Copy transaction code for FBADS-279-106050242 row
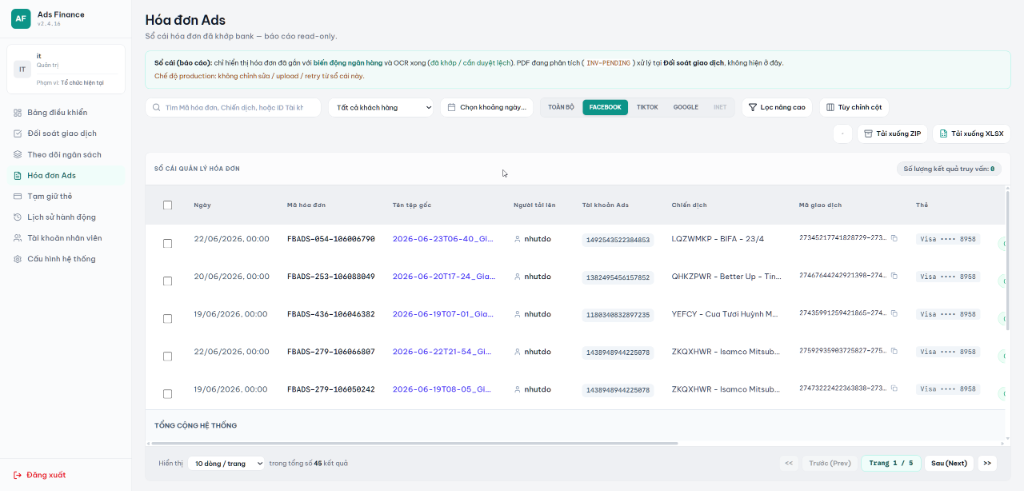 pos(894,389)
